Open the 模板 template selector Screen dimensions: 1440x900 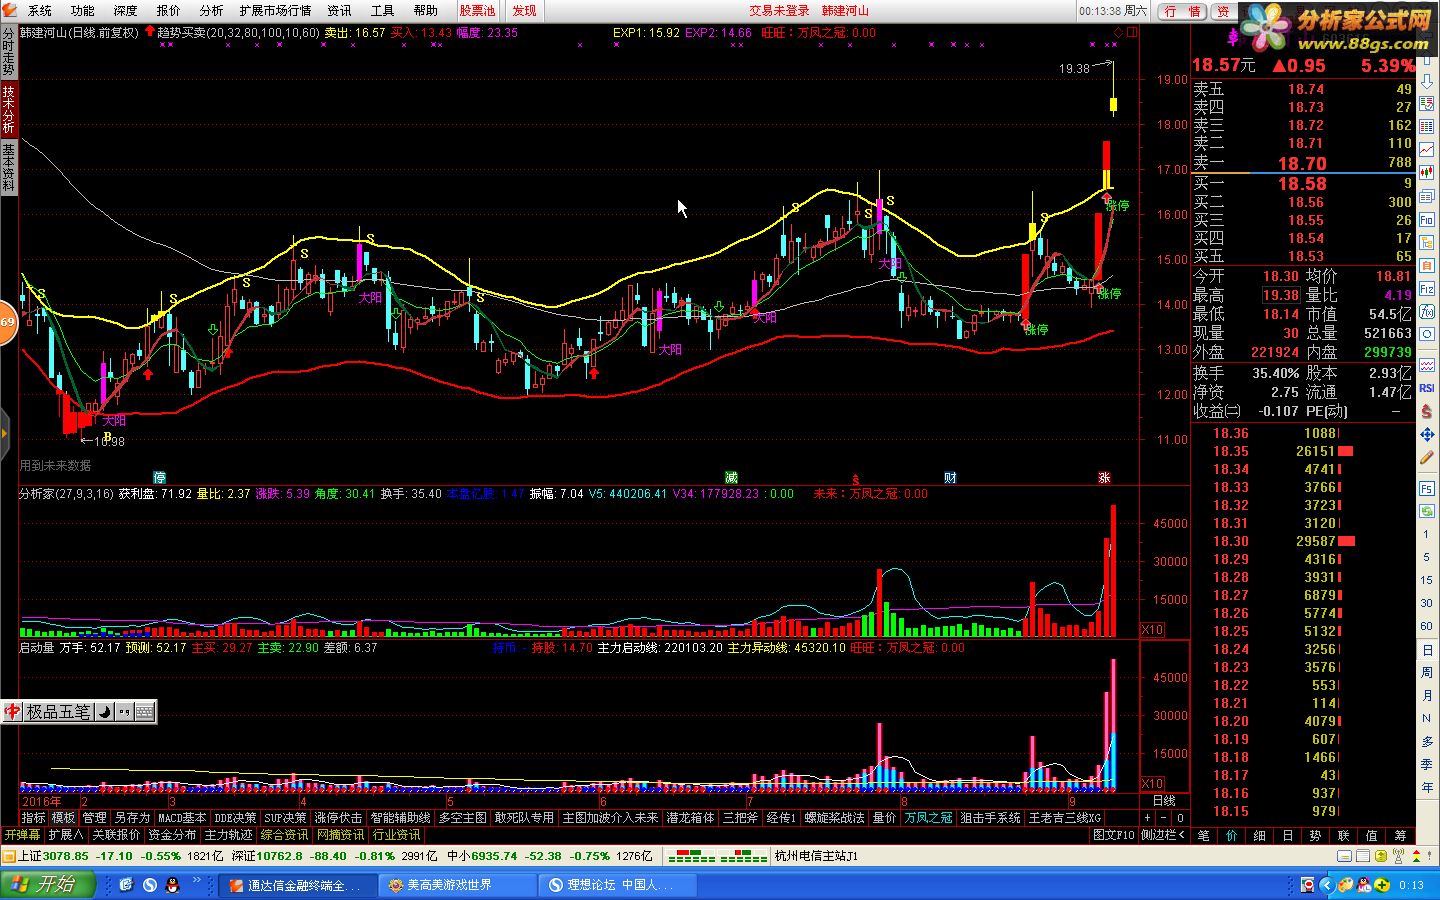[x=63, y=818]
